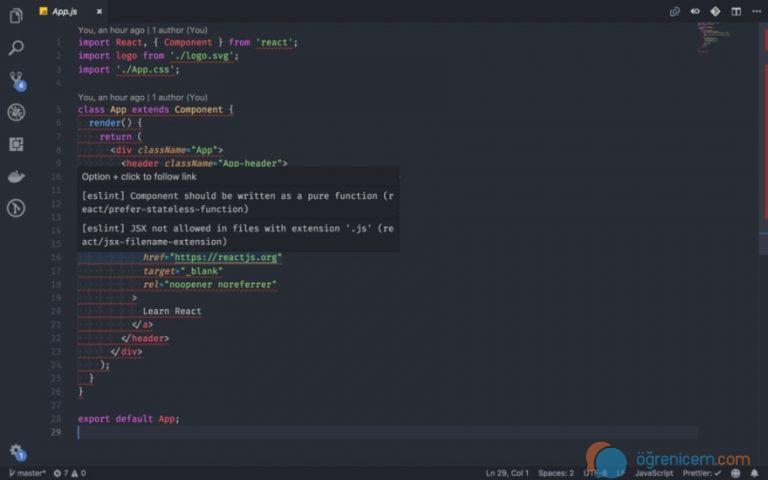Switch branch via master in status bar
The height and width of the screenshot is (480, 768).
point(27,472)
